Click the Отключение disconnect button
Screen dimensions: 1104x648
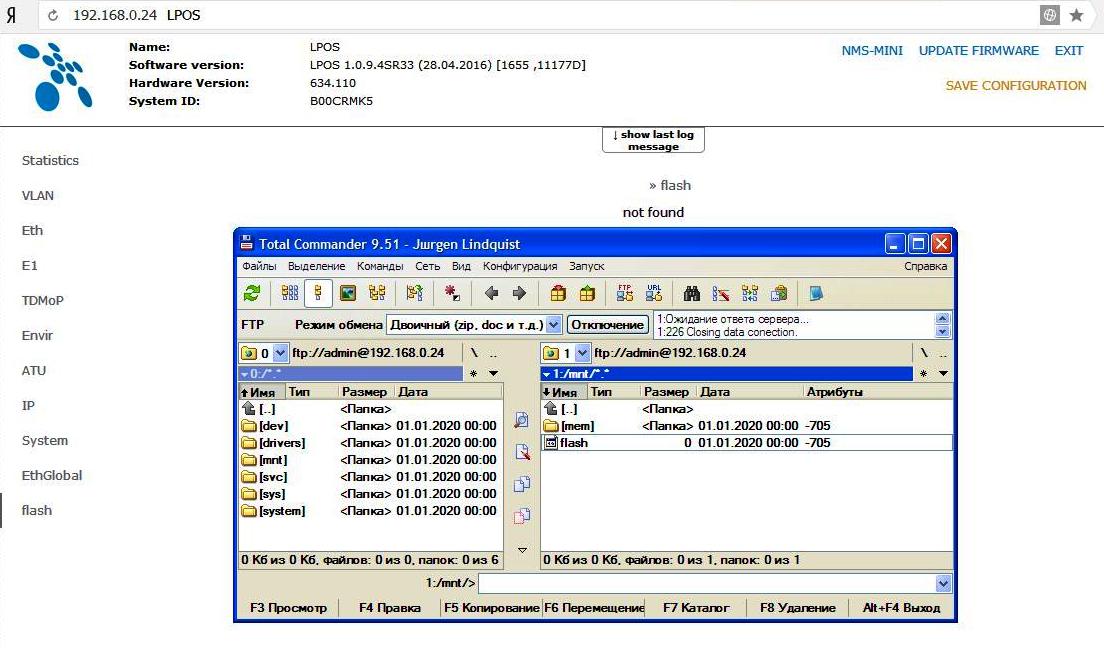607,325
